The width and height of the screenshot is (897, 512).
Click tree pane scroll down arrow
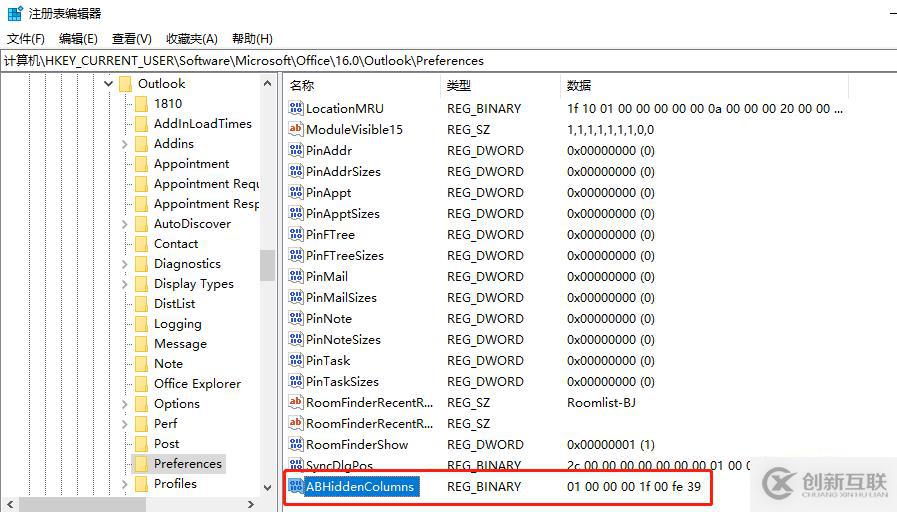267,487
